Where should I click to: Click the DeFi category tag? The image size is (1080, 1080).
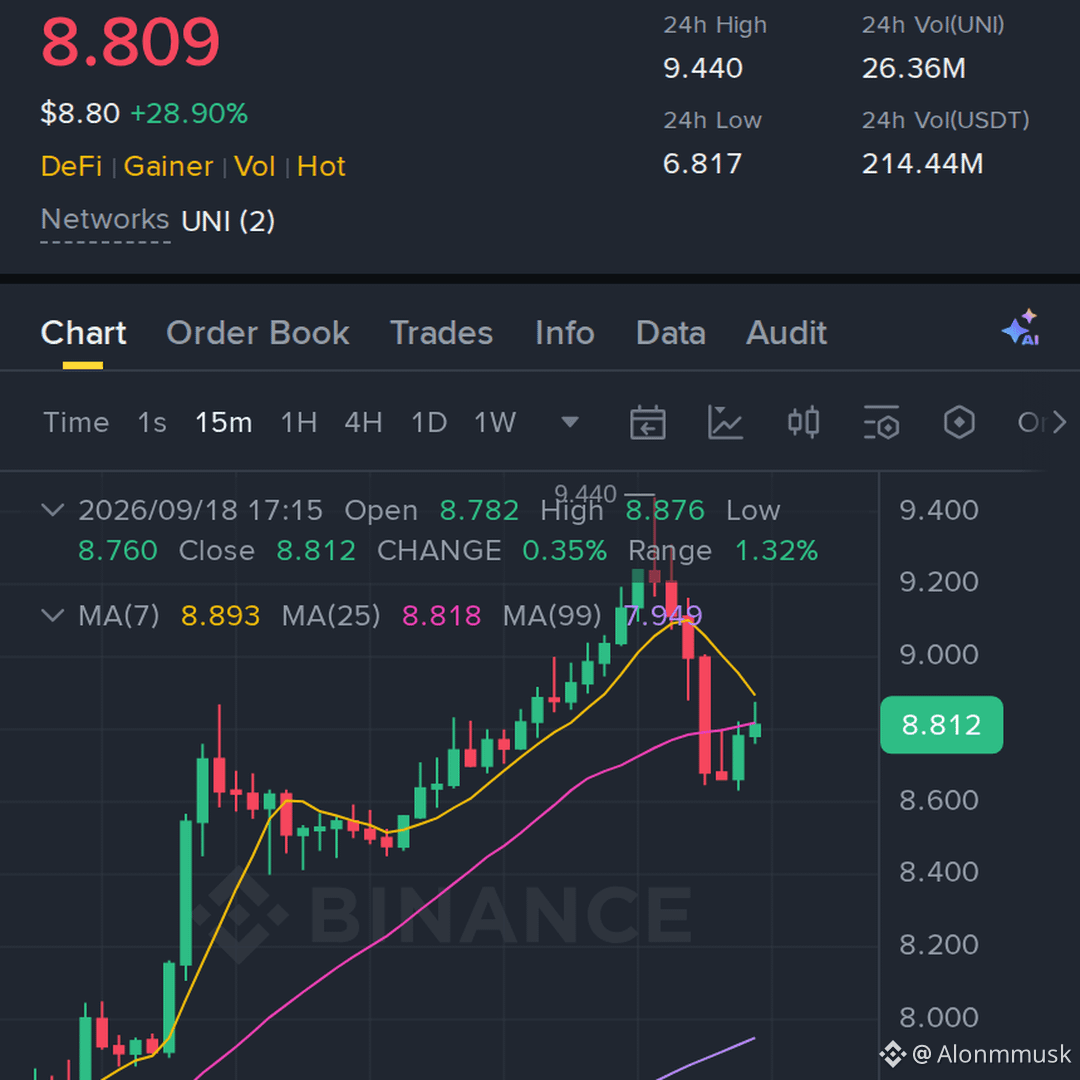(x=71, y=167)
